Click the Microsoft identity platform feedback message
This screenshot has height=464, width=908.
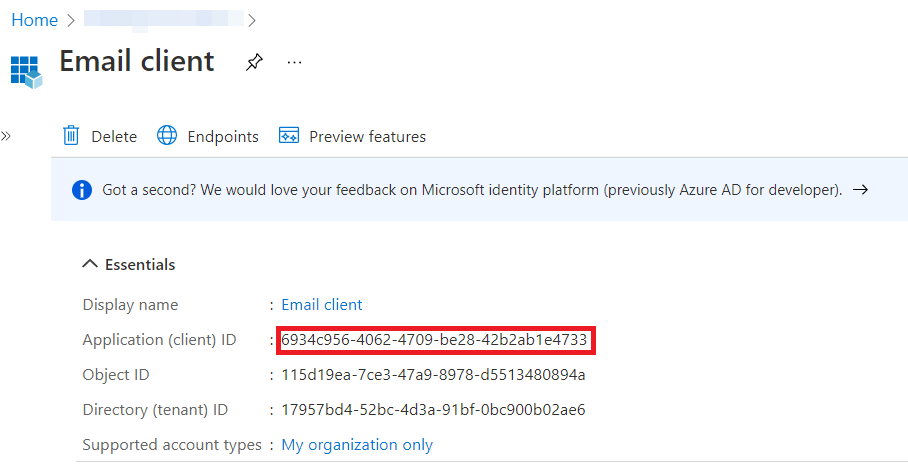tap(472, 189)
